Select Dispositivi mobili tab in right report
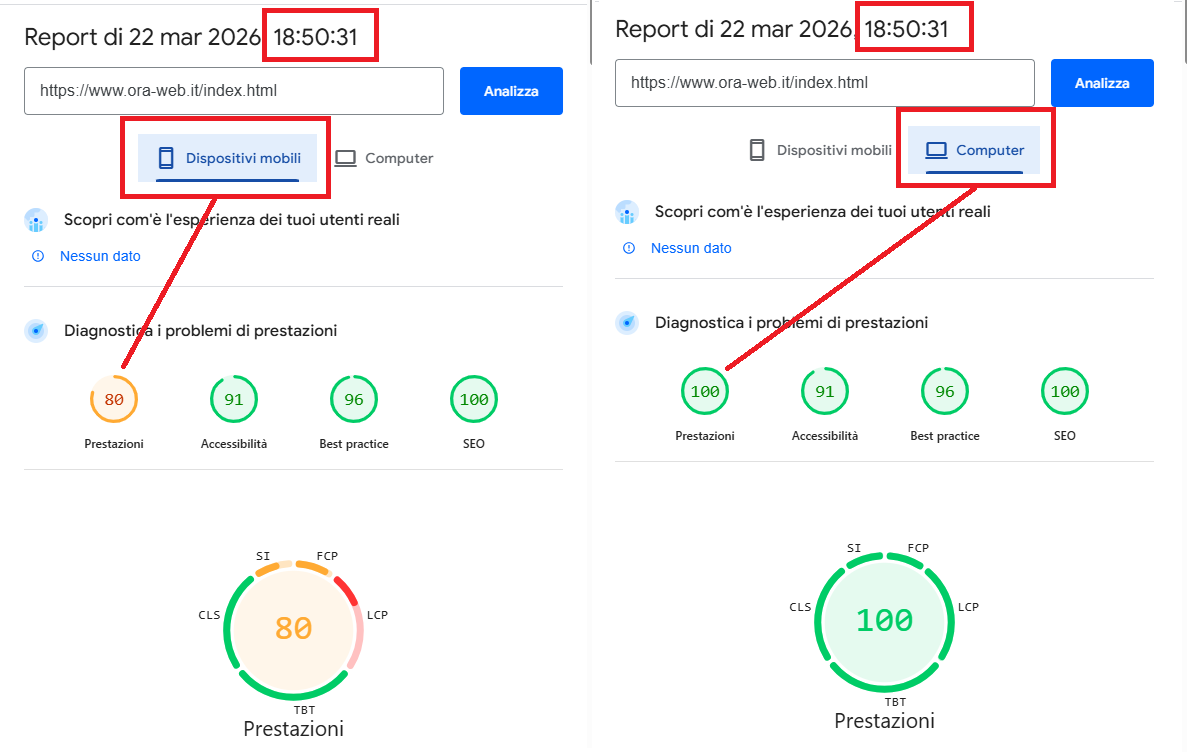The image size is (1187, 752). click(820, 150)
